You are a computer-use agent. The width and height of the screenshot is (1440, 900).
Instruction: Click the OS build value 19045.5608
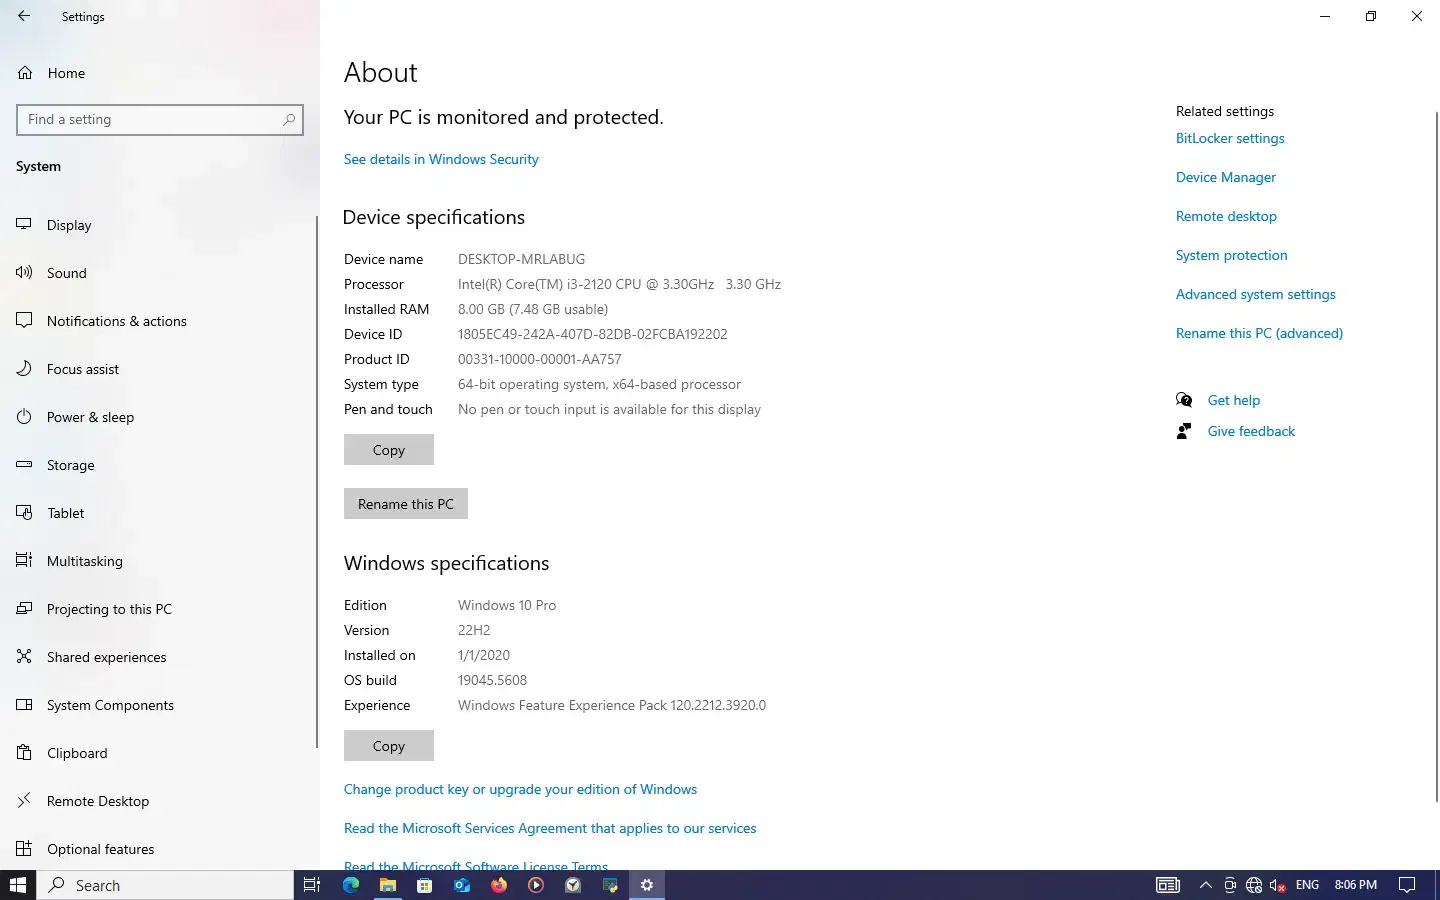(x=492, y=680)
